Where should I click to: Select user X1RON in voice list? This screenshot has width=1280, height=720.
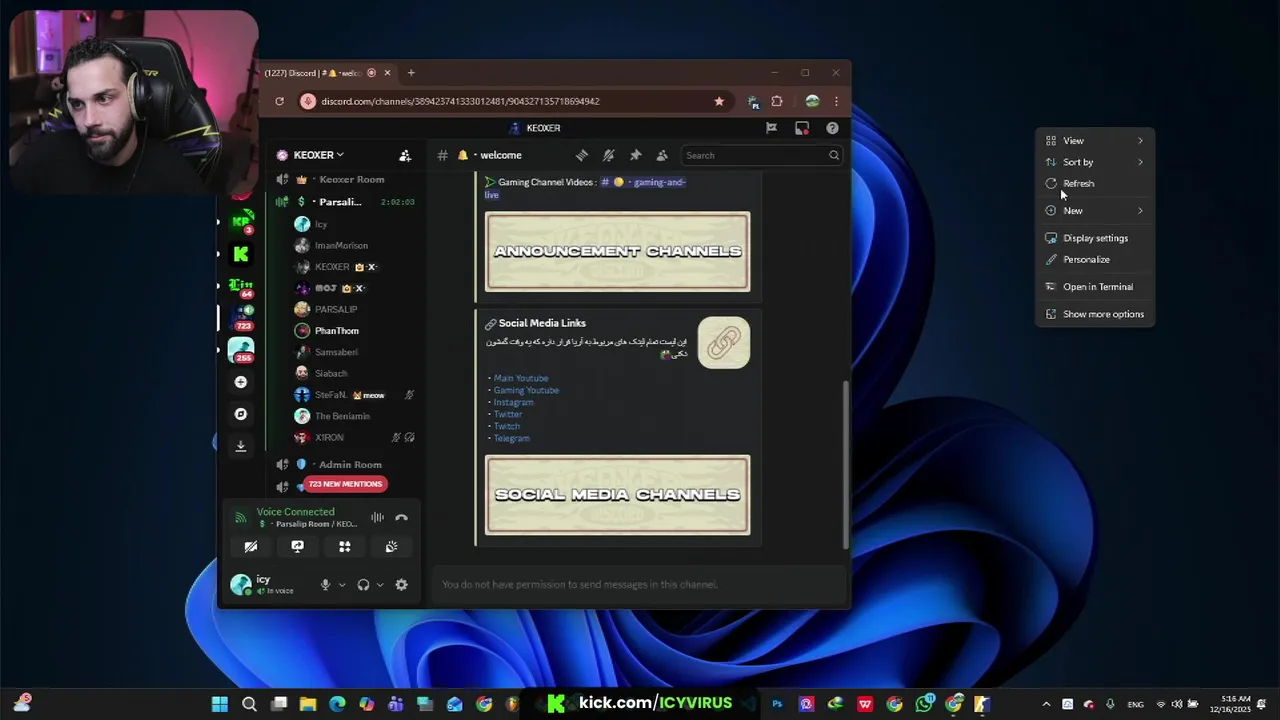pyautogui.click(x=329, y=438)
